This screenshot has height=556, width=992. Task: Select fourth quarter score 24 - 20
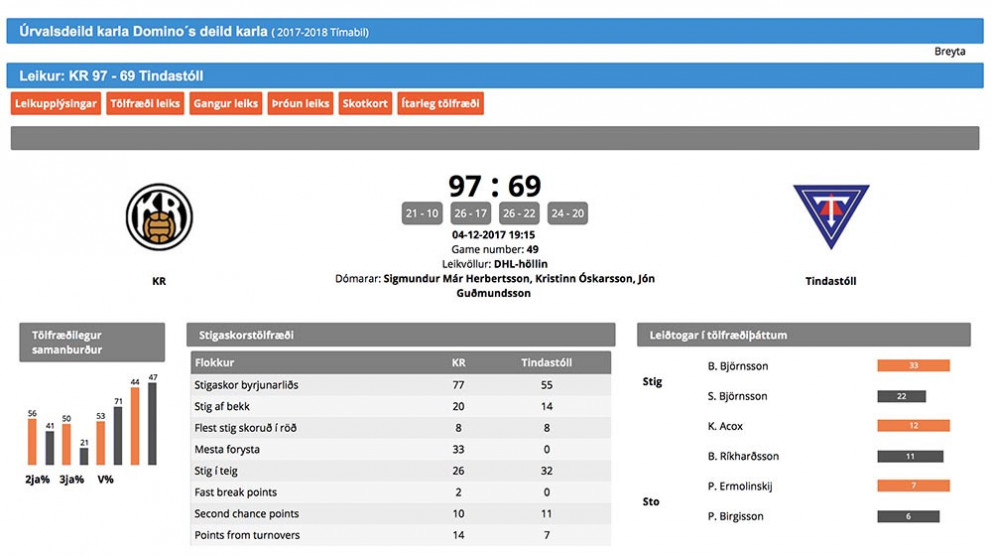[x=567, y=213]
